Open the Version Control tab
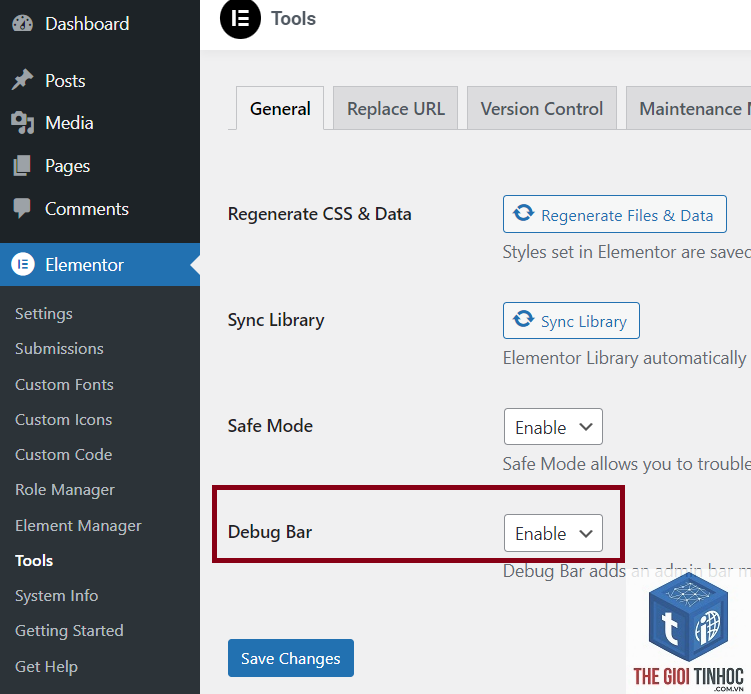This screenshot has width=751, height=694. click(x=542, y=108)
